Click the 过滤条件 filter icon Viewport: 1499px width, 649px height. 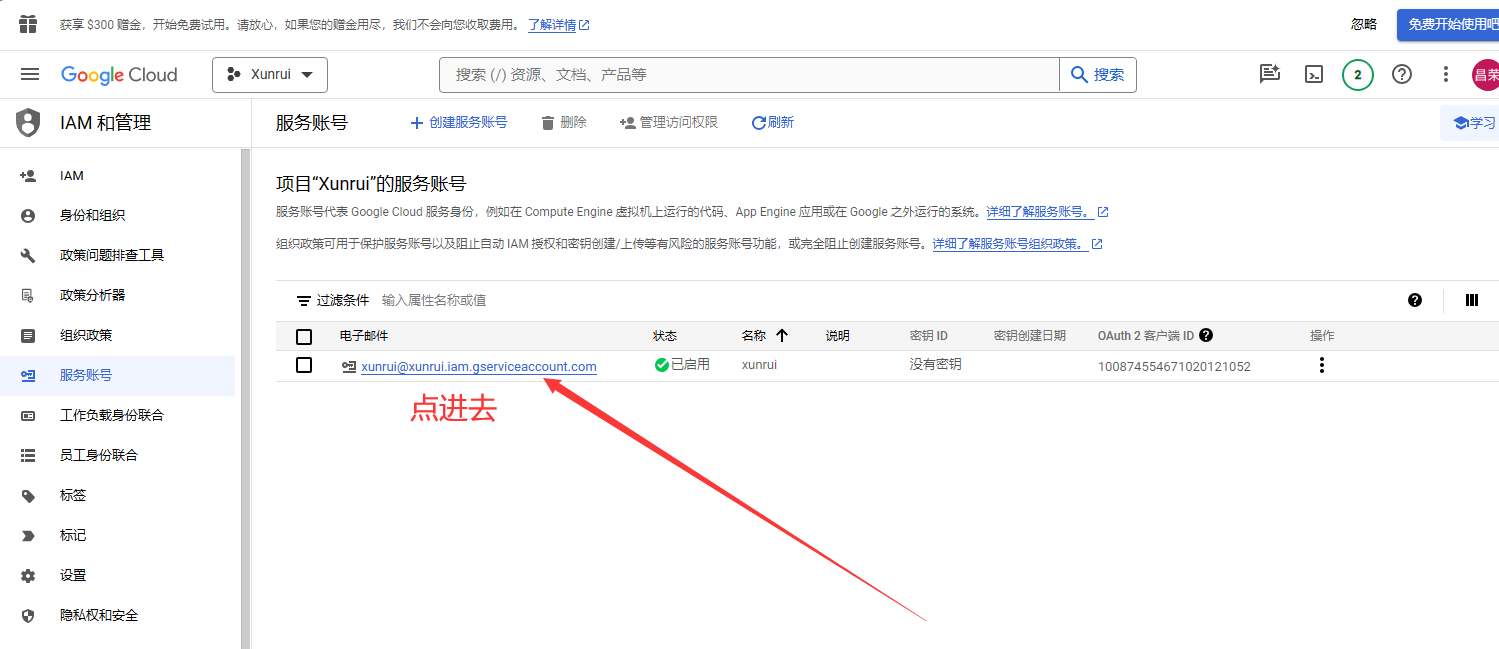pyautogui.click(x=304, y=300)
